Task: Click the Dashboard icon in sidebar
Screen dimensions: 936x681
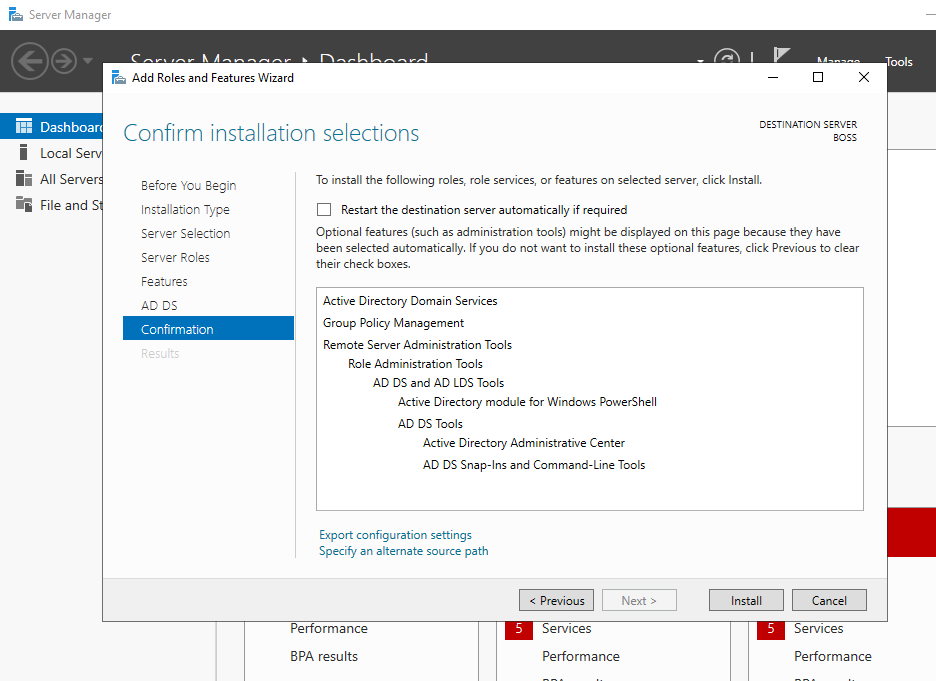Action: [x=24, y=127]
